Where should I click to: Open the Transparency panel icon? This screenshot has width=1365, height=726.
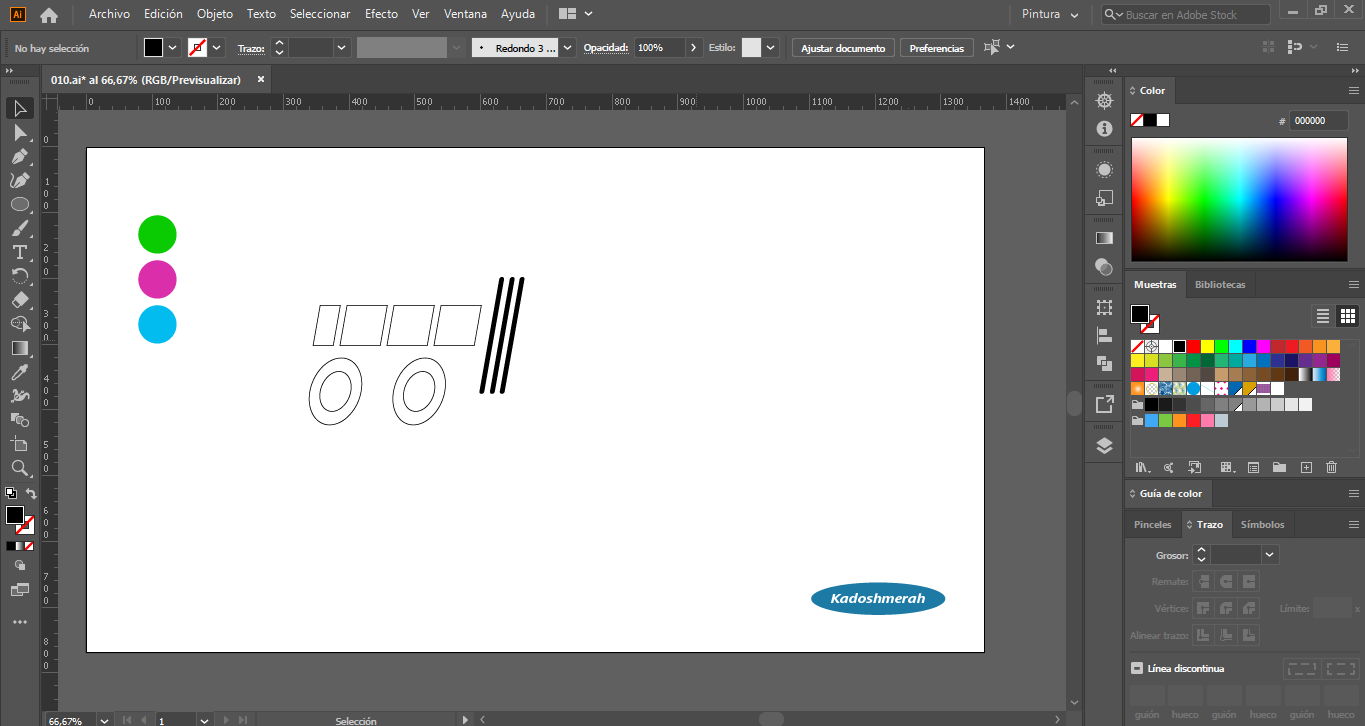coord(1104,267)
